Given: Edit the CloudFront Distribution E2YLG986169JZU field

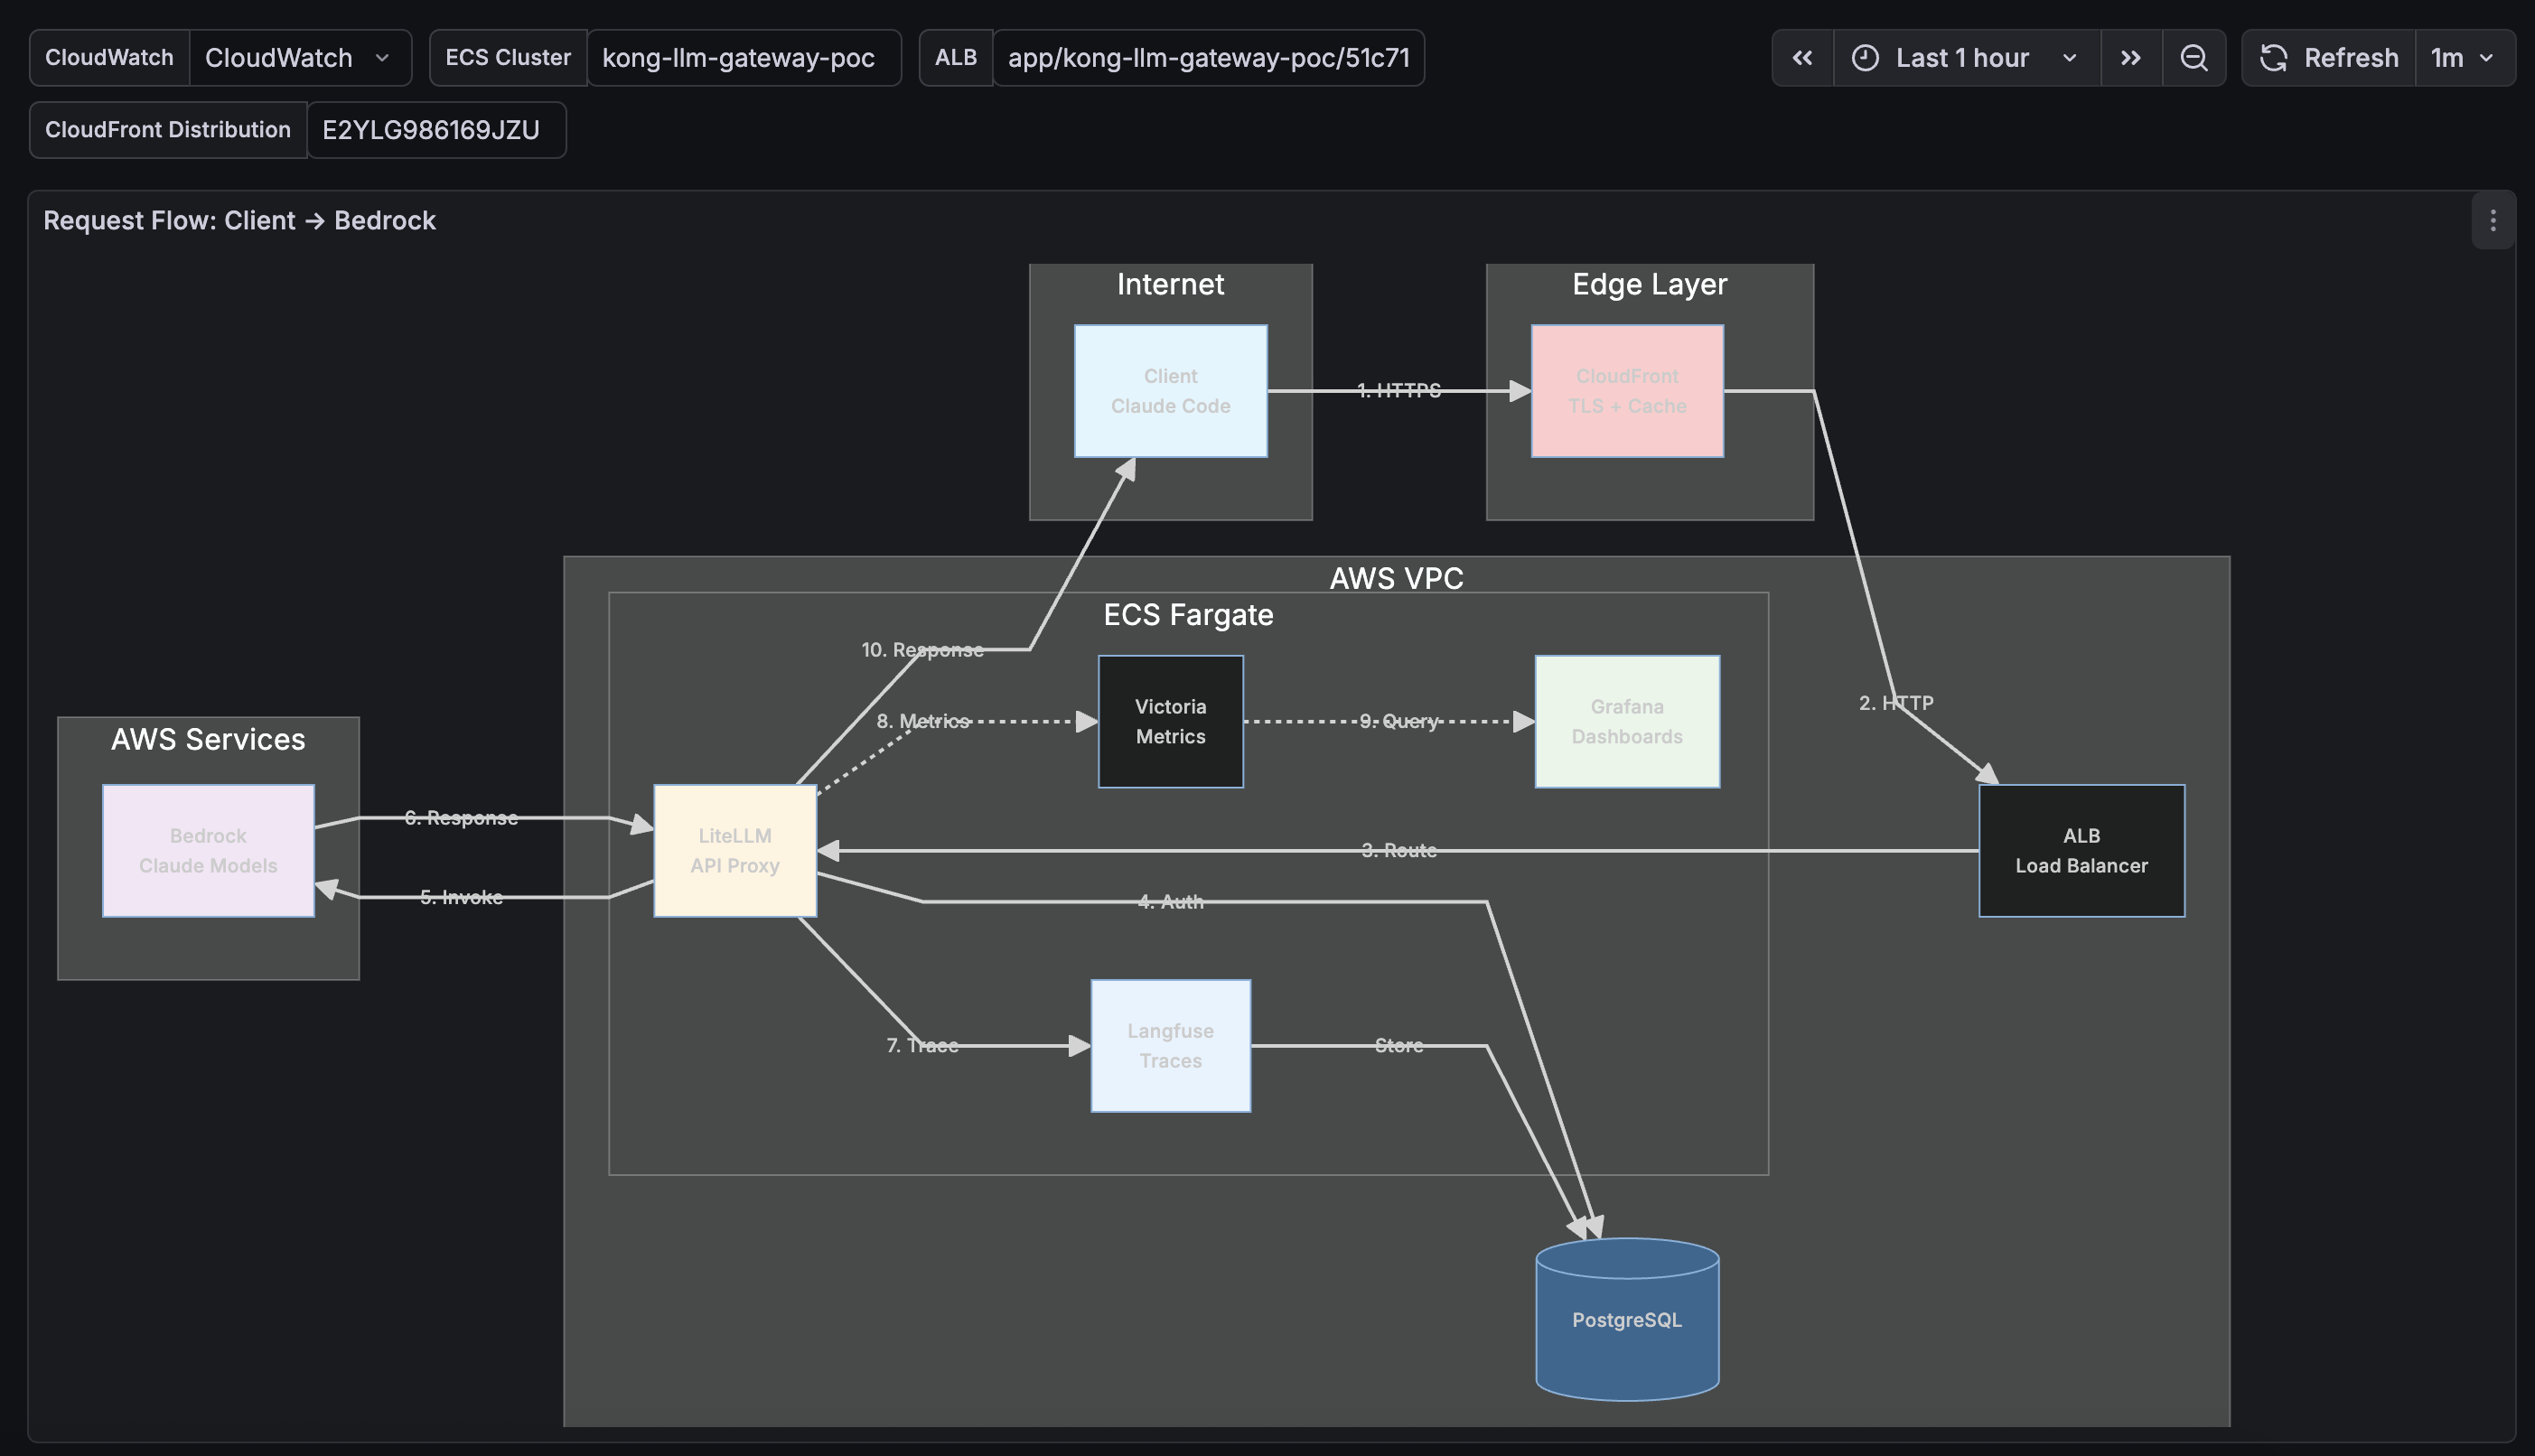Looking at the screenshot, I should coord(436,130).
